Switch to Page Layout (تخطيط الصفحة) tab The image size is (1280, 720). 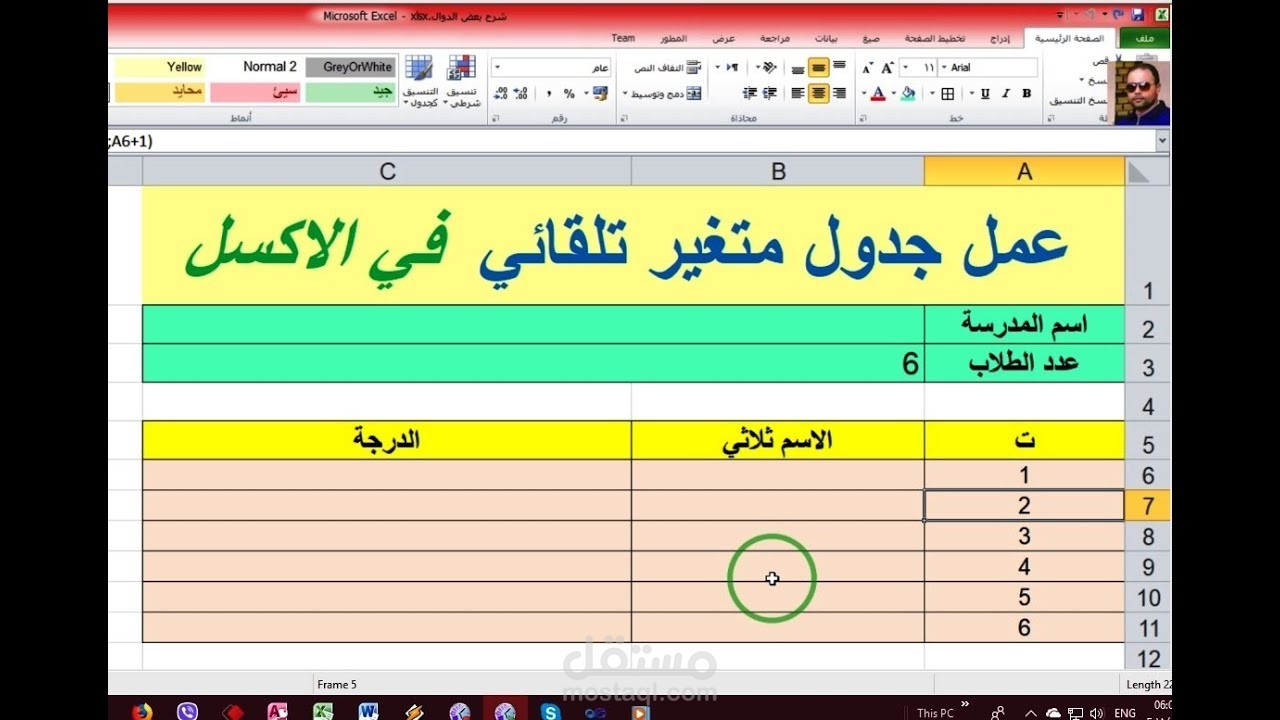(935, 38)
